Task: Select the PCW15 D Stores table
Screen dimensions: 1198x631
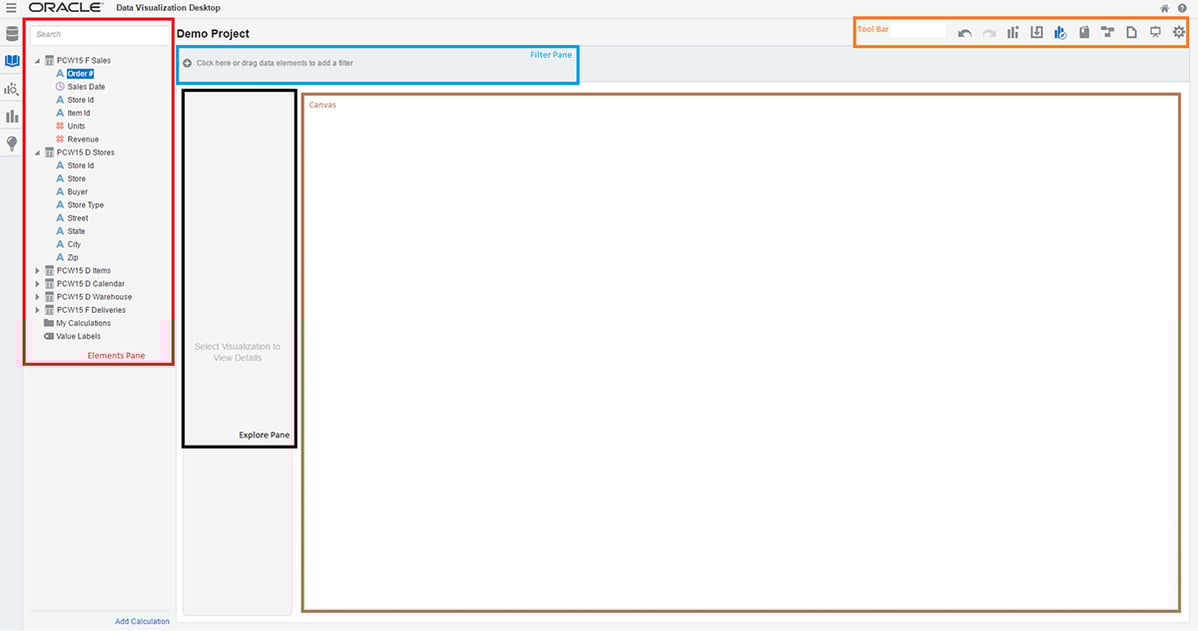Action: pyautogui.click(x=86, y=153)
